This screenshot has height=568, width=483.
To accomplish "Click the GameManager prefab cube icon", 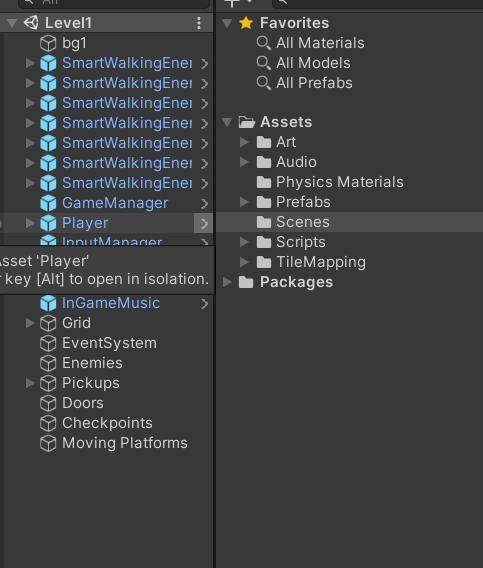I will [x=48, y=203].
